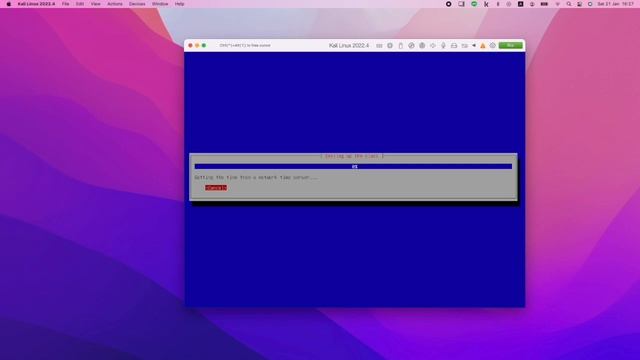Expand the toolbar arrow dropdown
The height and width of the screenshot is (360, 640).
(x=474, y=46)
